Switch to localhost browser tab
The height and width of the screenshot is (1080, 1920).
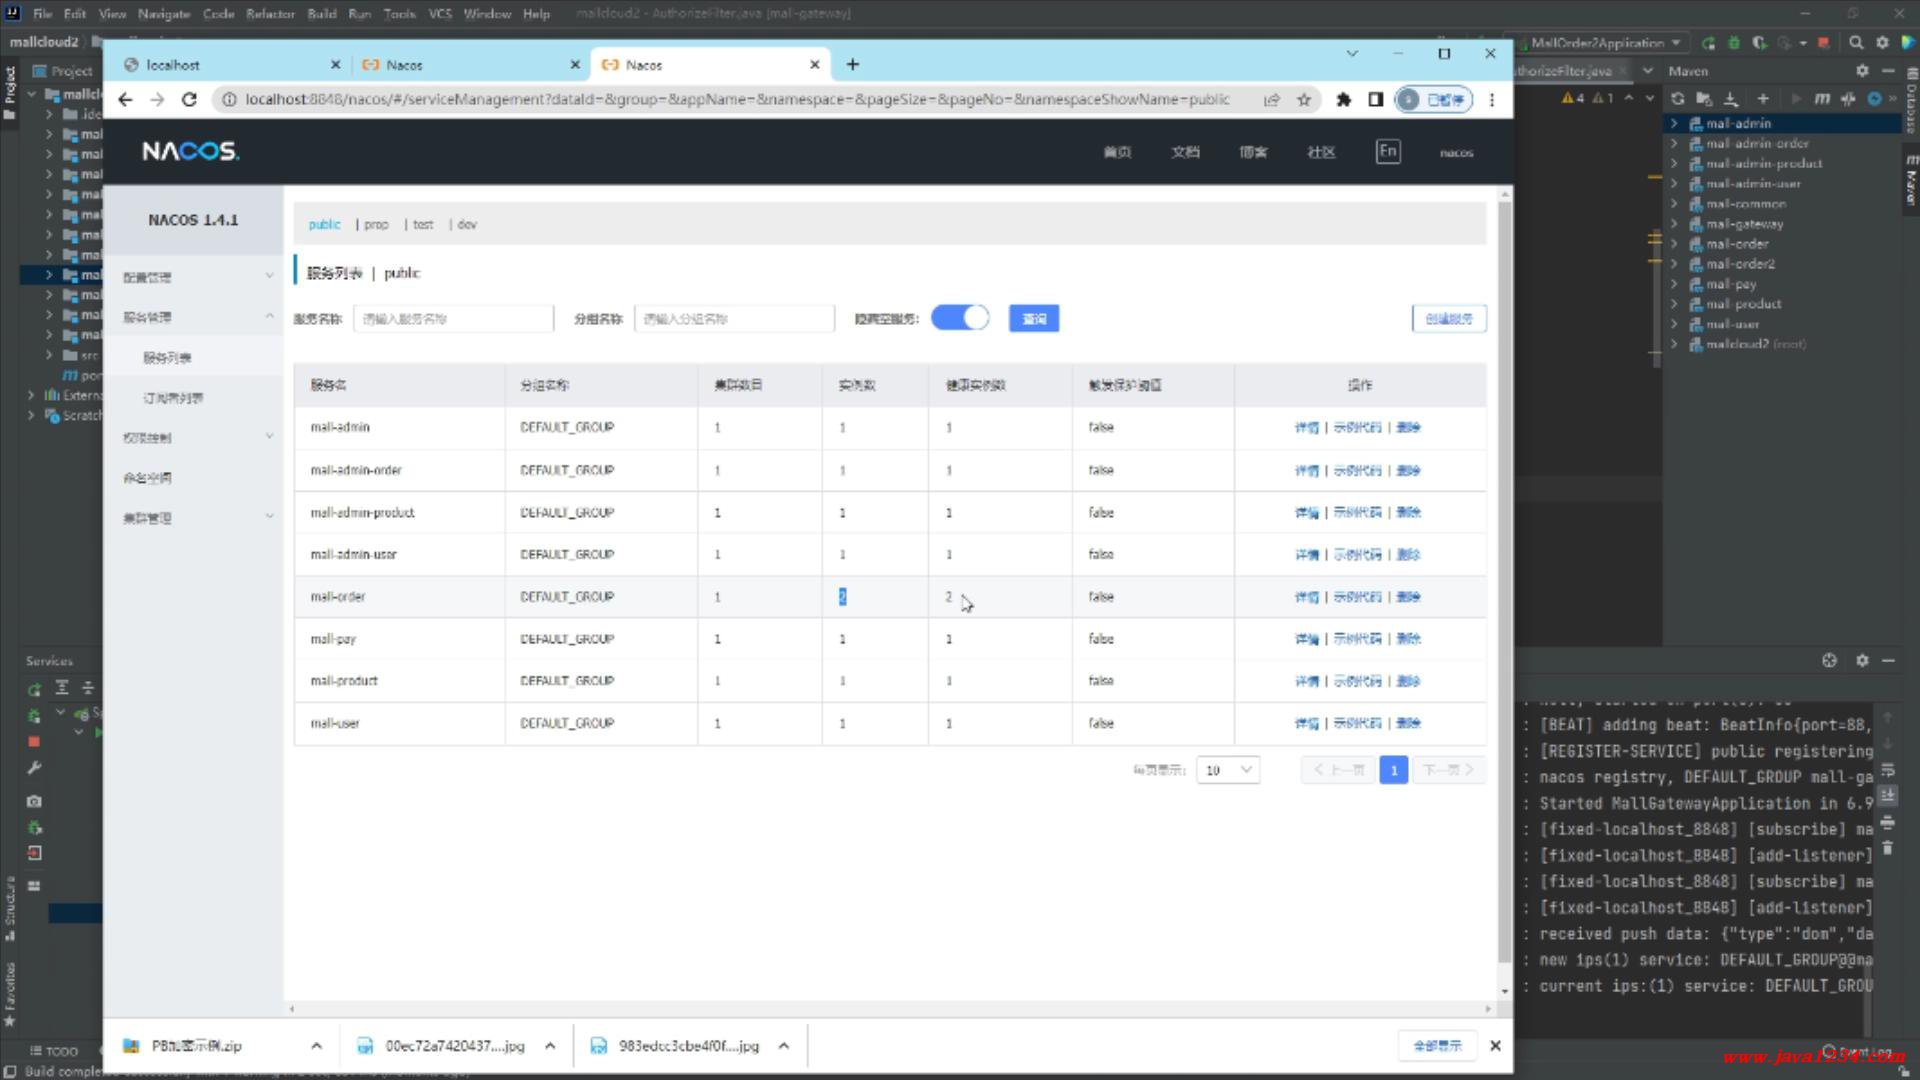click(x=230, y=64)
